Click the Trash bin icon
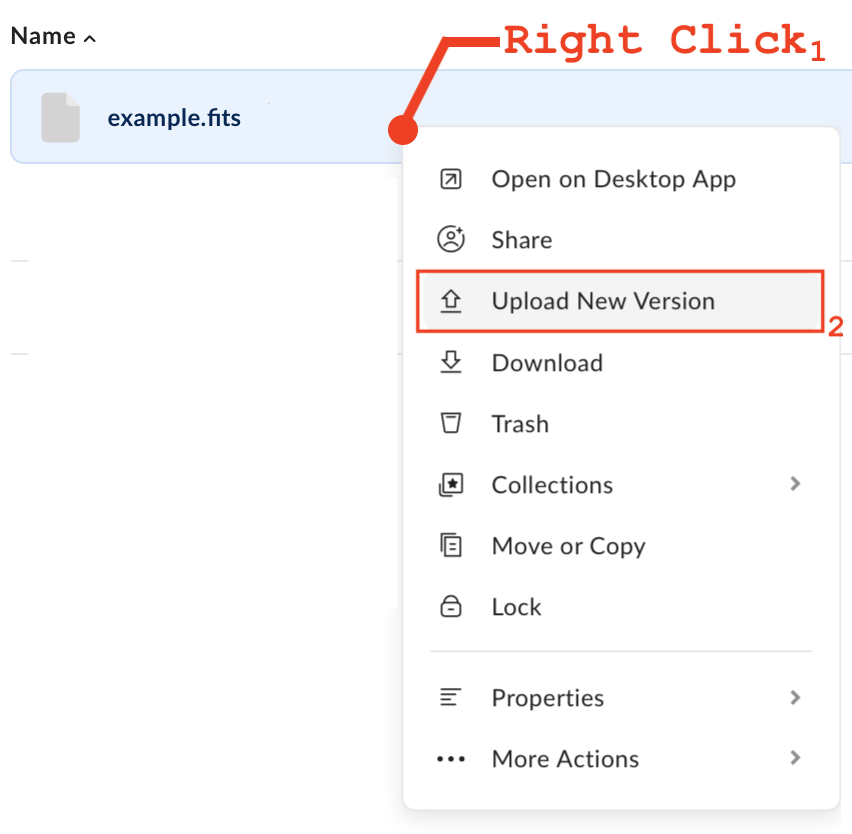Image resolution: width=852 pixels, height=834 pixels. coord(451,424)
